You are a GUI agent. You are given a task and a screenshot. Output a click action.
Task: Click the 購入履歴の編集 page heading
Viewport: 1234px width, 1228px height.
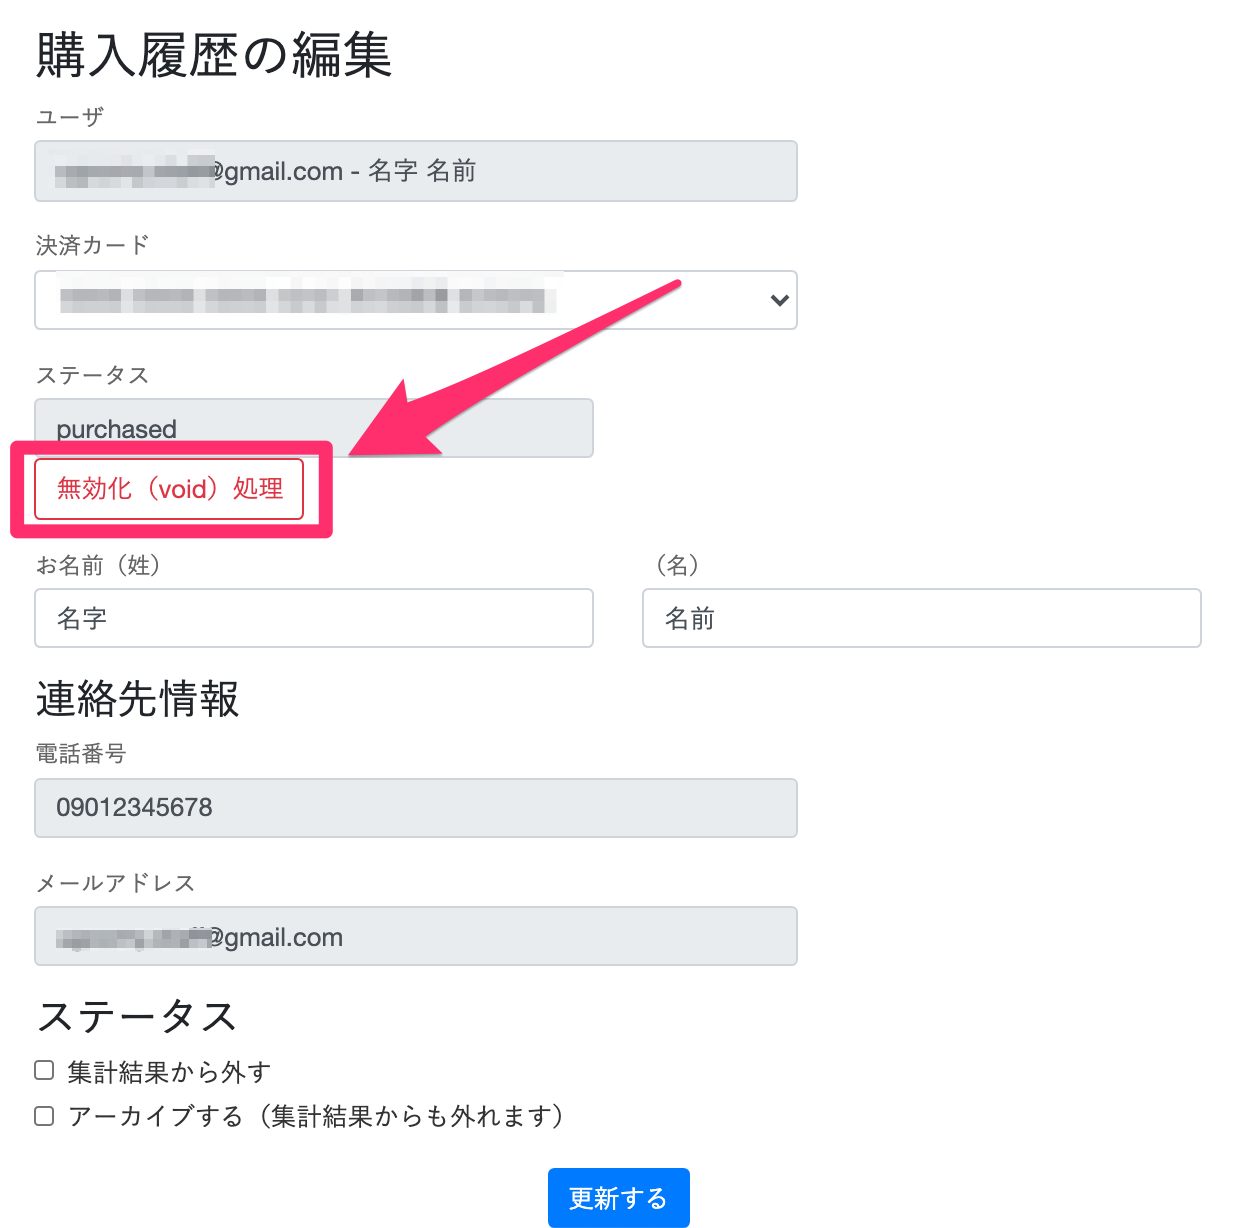coord(214,55)
